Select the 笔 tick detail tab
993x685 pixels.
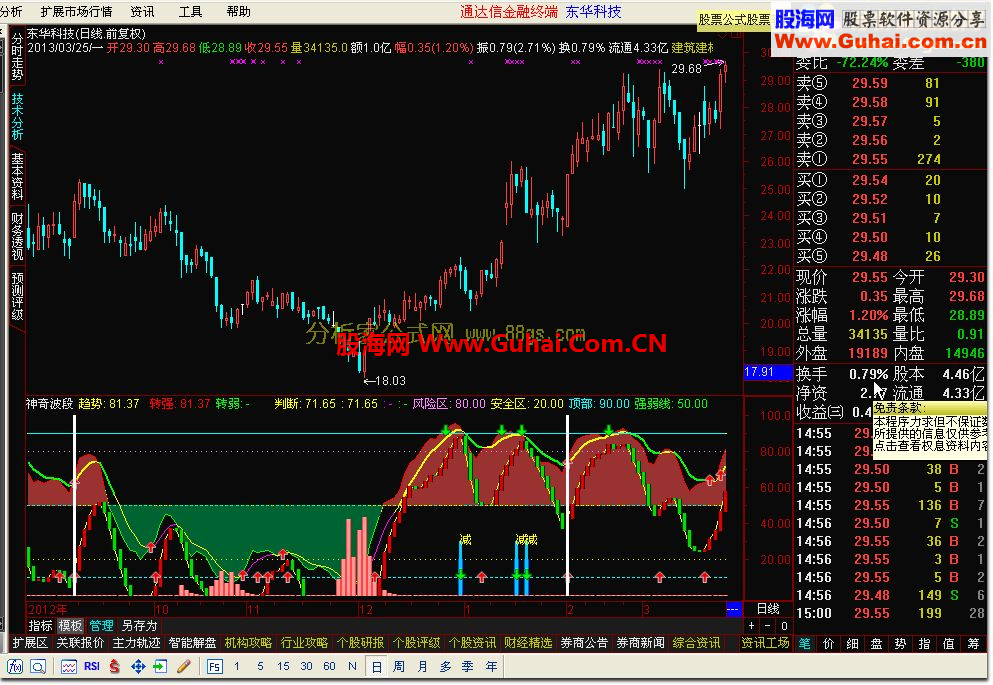coord(804,643)
